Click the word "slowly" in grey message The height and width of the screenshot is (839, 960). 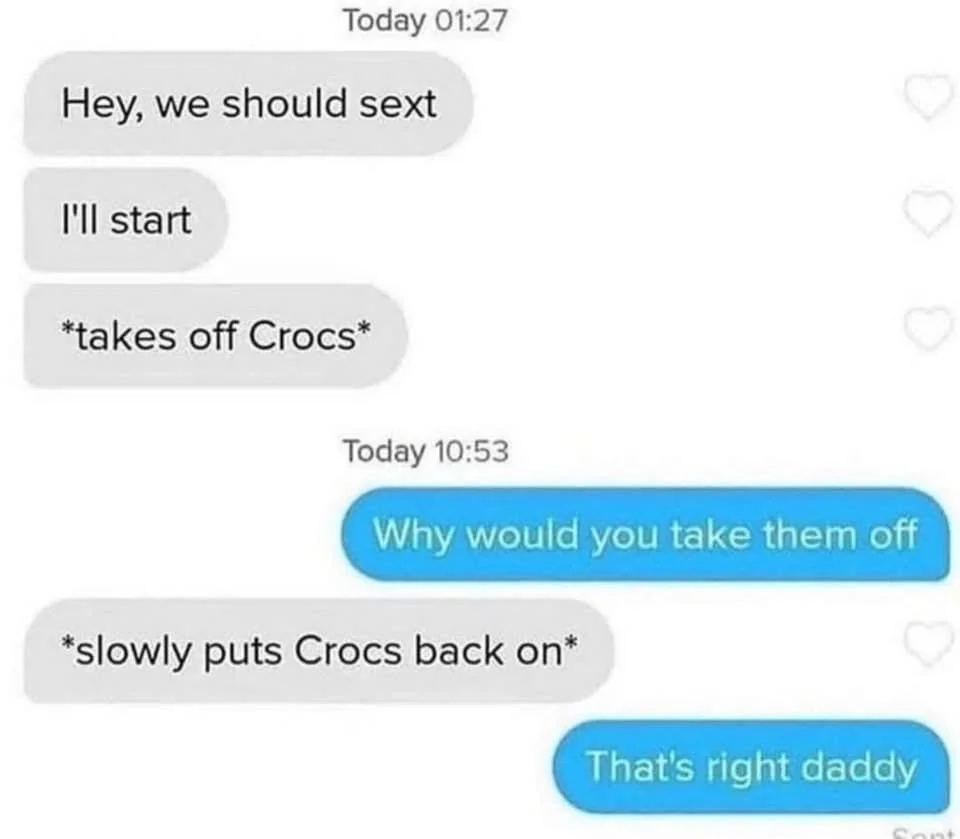[x=133, y=652]
